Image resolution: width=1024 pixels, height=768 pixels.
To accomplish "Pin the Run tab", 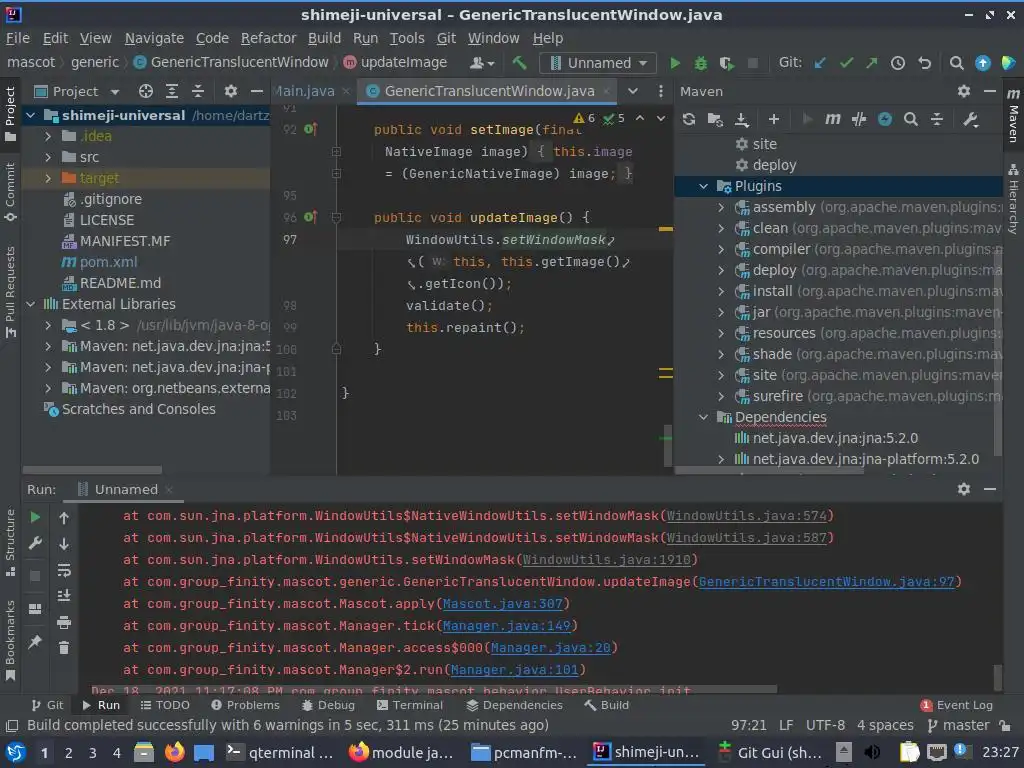I will pyautogui.click(x=35, y=642).
